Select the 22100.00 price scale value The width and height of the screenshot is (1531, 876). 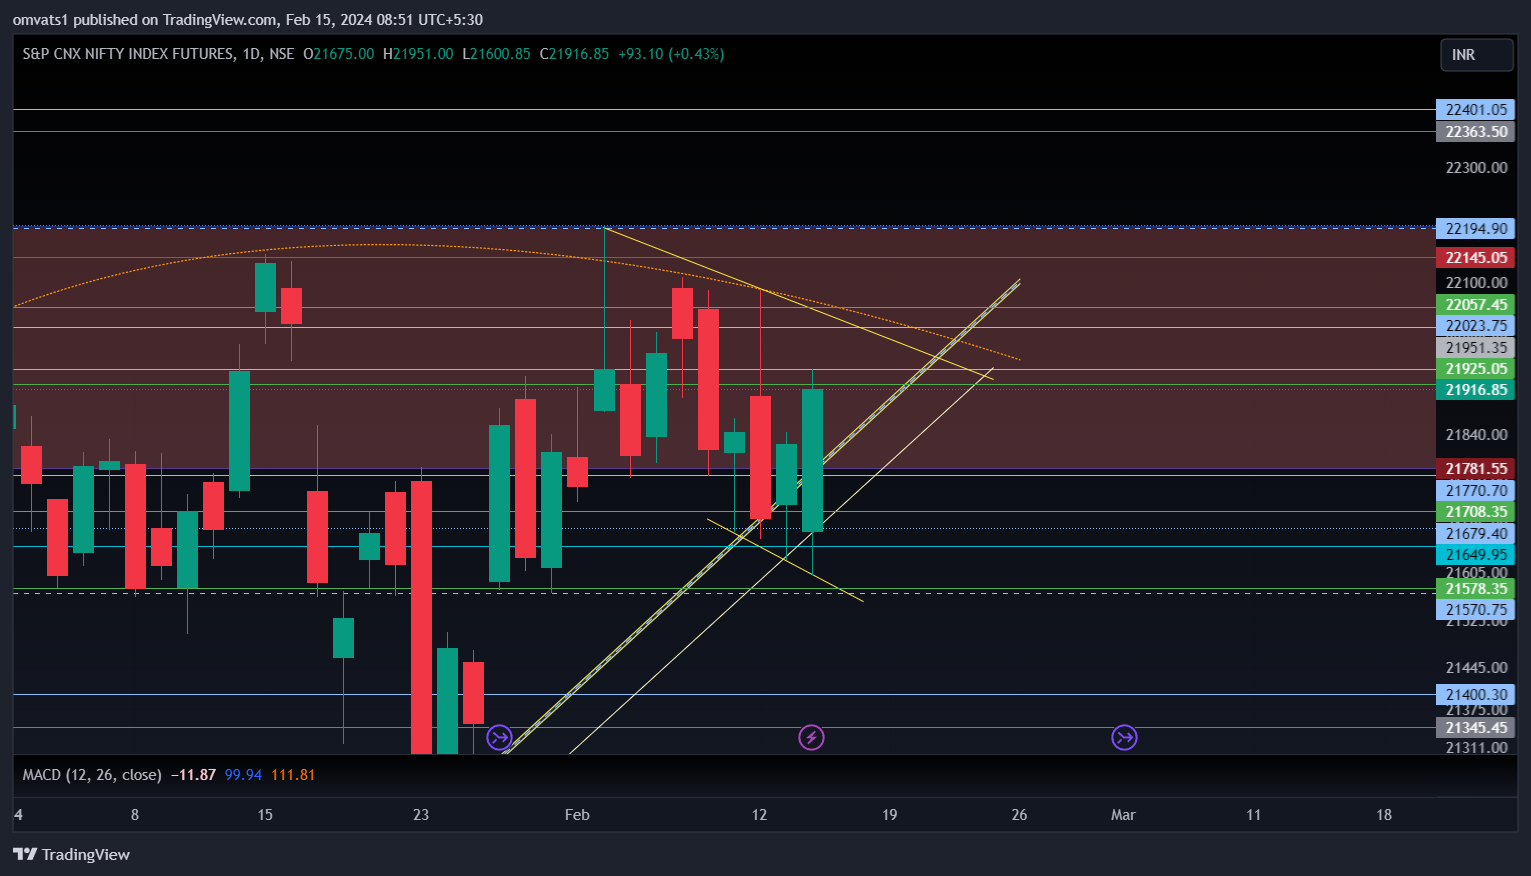click(x=1476, y=283)
